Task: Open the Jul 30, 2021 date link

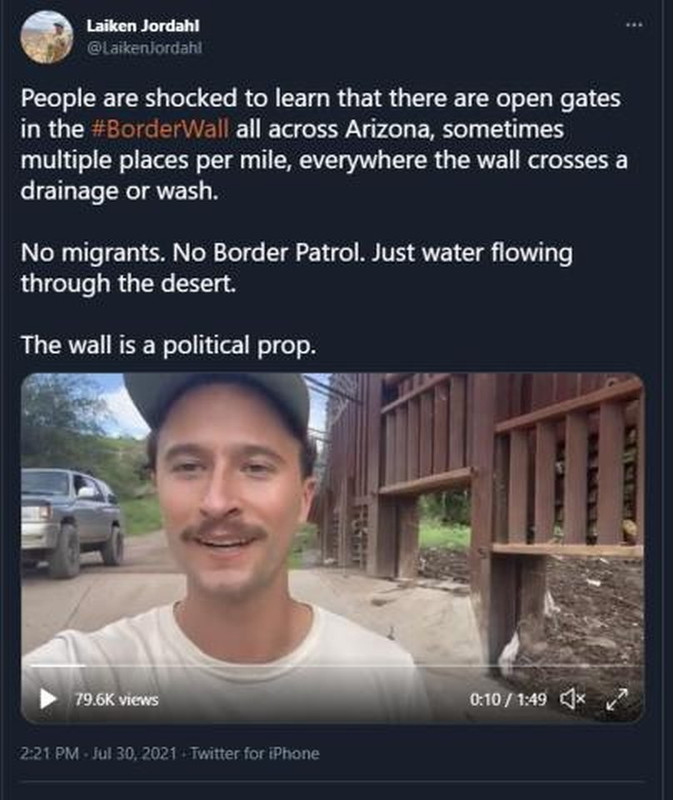Action: pyautogui.click(x=134, y=754)
